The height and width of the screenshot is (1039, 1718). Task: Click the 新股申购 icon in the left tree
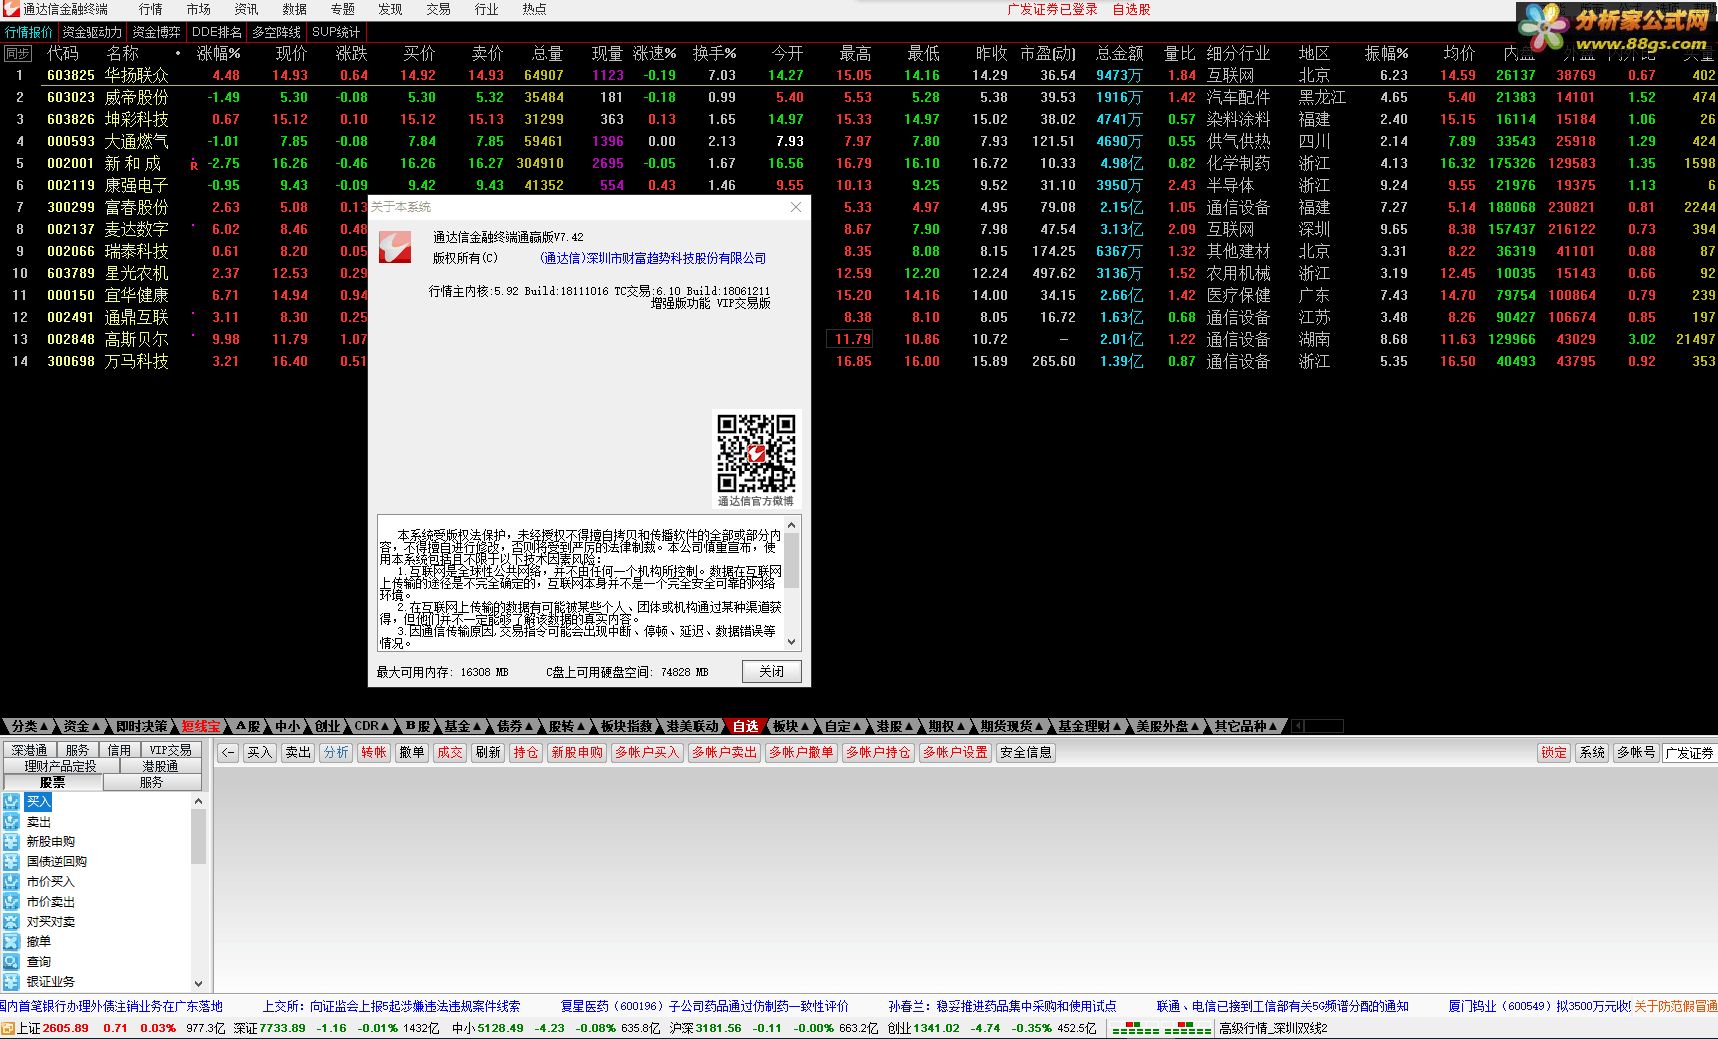coord(11,842)
